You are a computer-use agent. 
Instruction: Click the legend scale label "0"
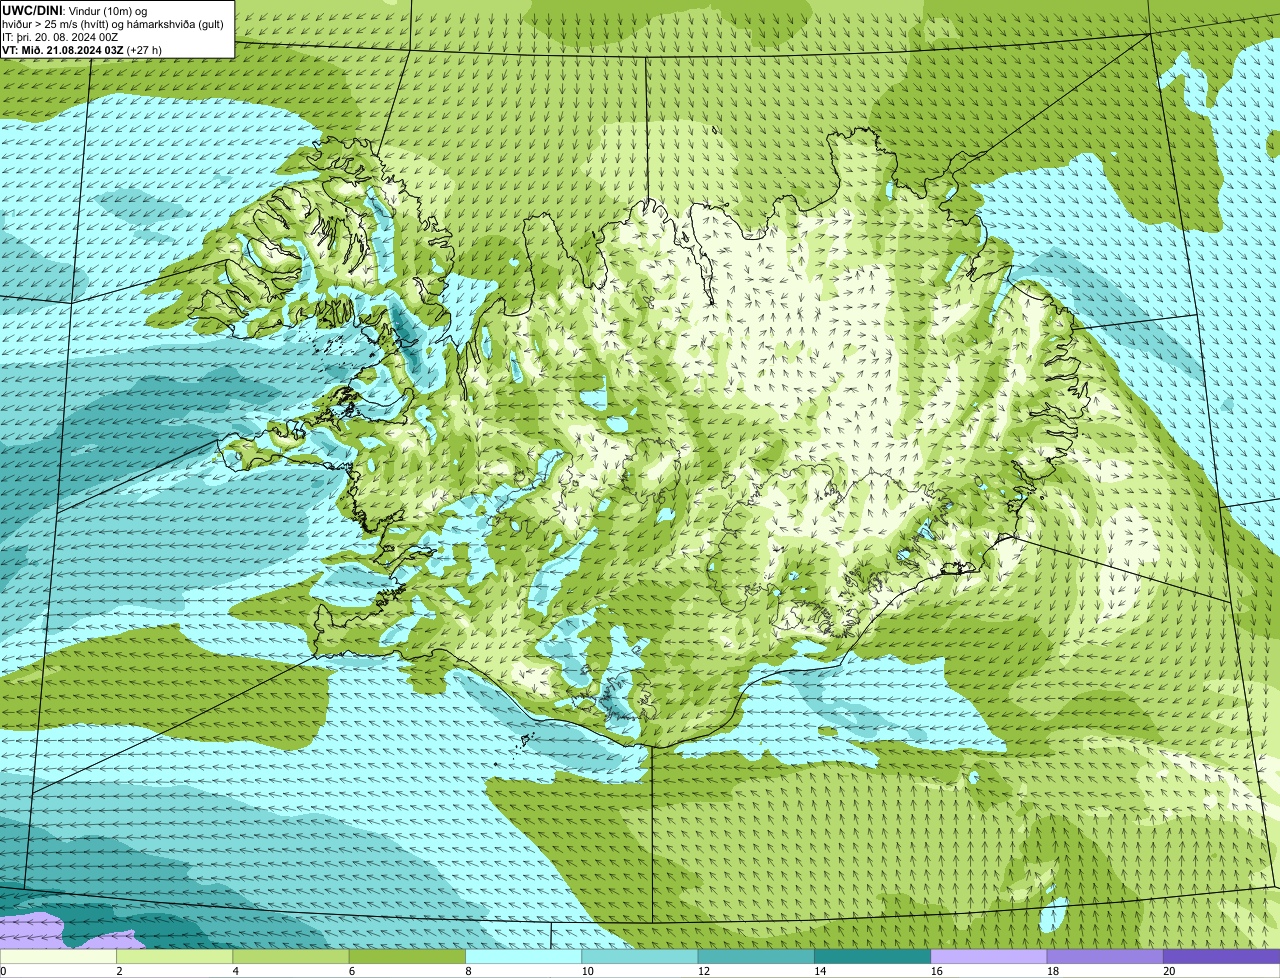[3, 971]
